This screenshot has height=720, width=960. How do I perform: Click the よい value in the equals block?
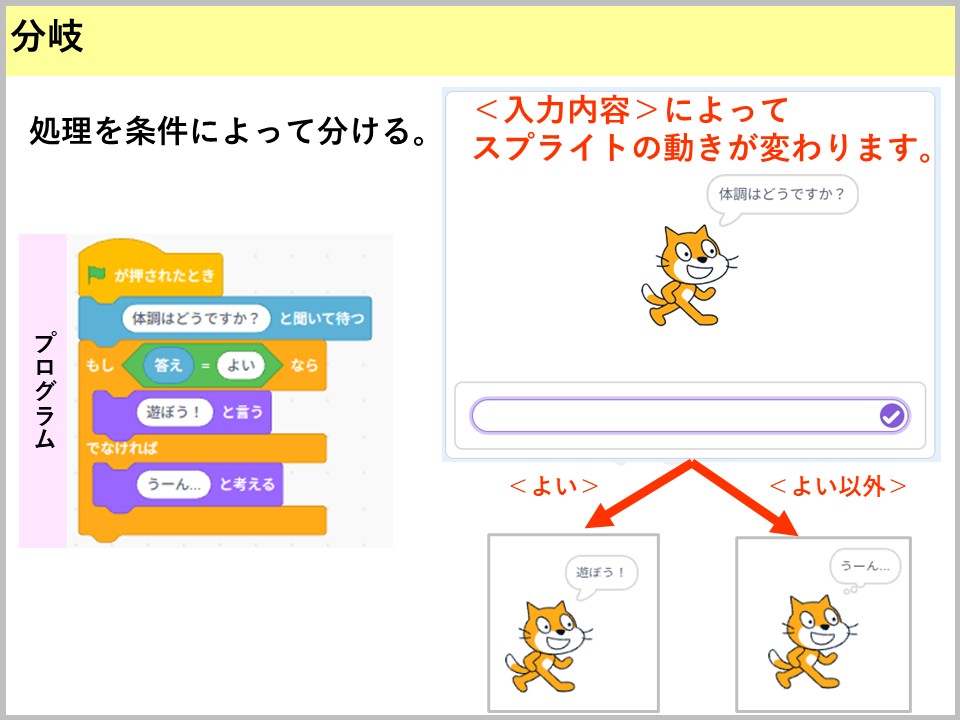point(242,366)
